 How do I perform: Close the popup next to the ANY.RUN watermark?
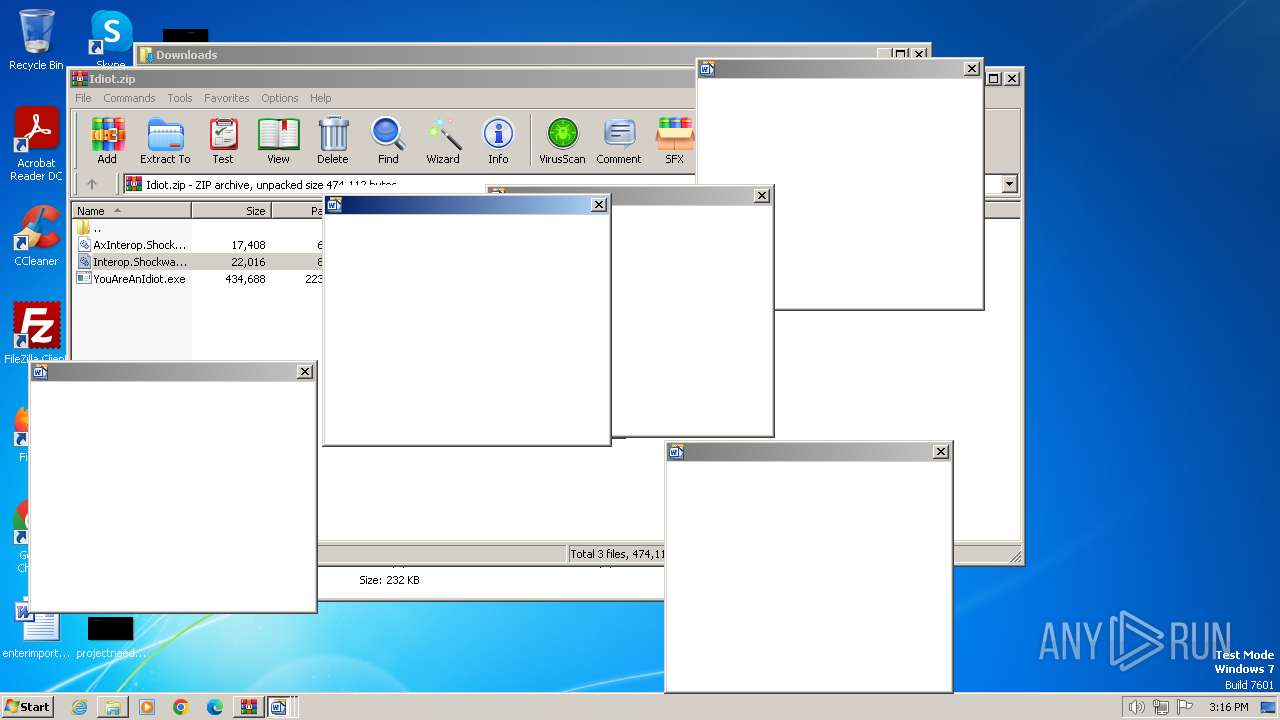(940, 452)
